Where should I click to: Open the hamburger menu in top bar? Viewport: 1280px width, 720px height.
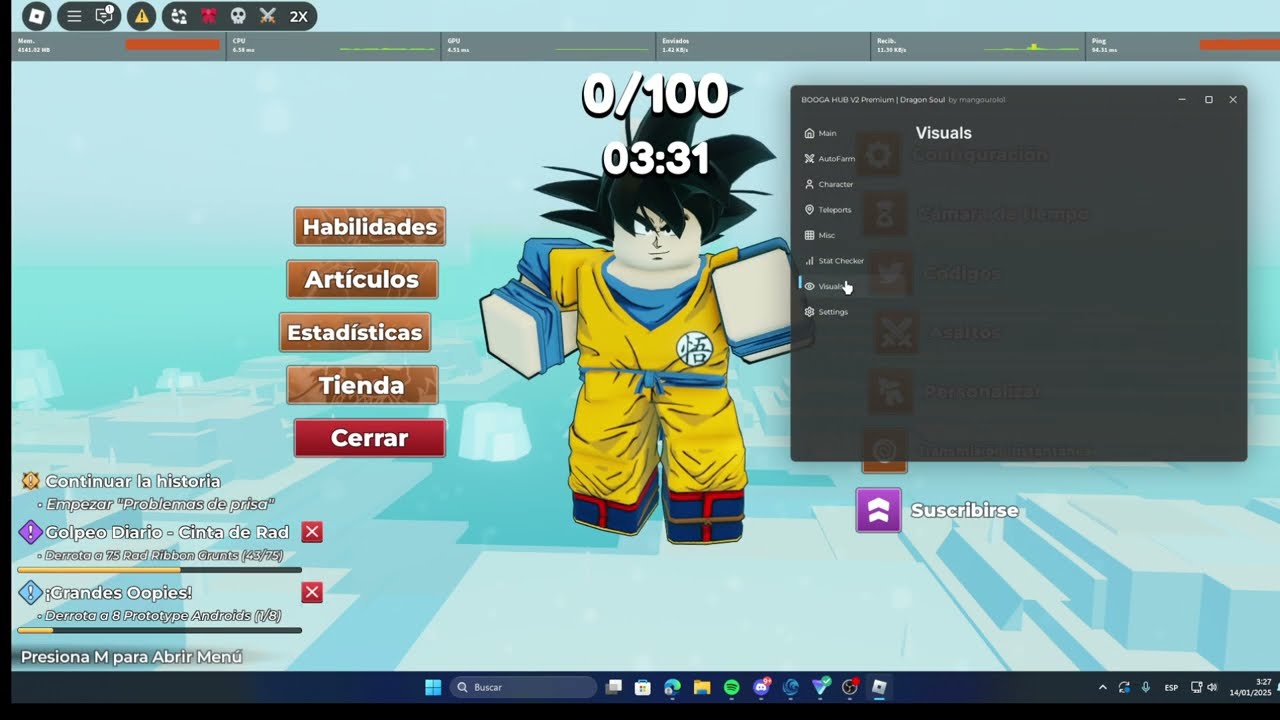coord(74,16)
